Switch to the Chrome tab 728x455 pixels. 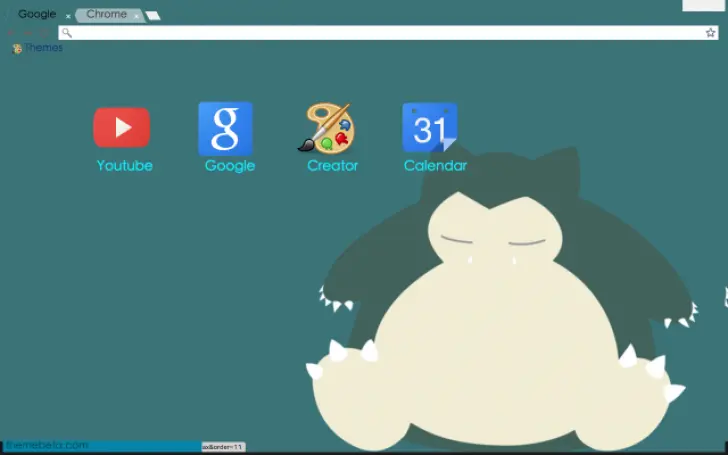106,14
